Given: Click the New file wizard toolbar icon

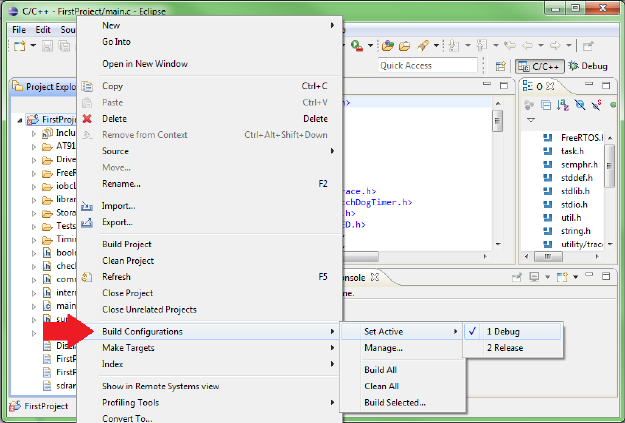Looking at the screenshot, I should (19, 46).
